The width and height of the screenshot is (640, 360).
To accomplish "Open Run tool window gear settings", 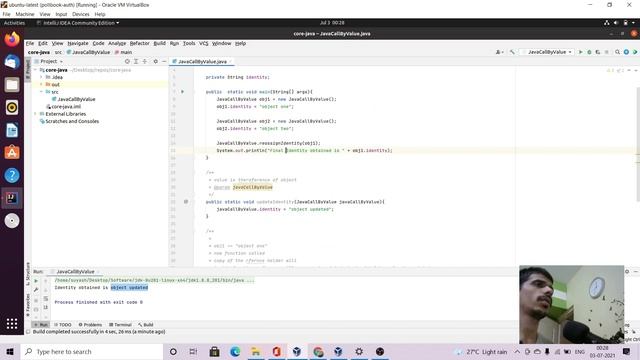I will (627, 271).
